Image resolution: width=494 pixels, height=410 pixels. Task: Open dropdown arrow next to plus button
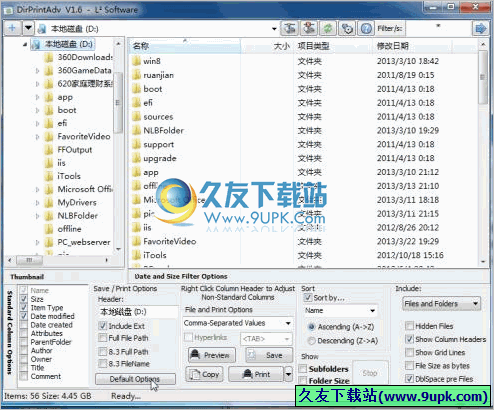[28, 28]
